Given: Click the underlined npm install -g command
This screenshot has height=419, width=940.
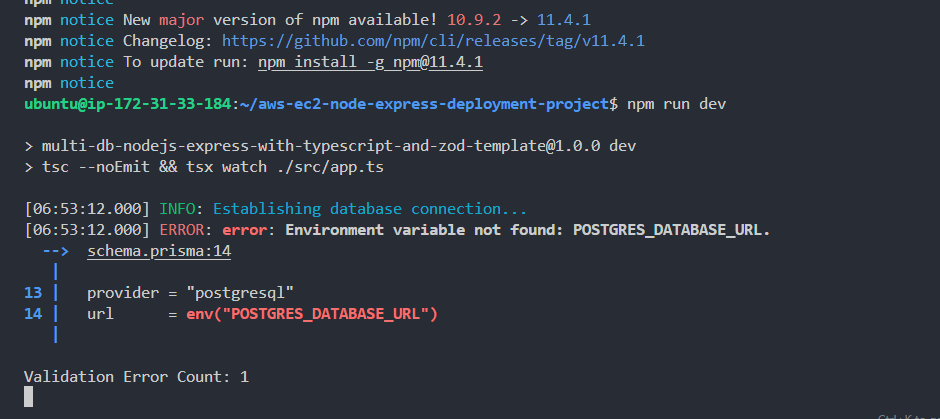Looking at the screenshot, I should [370, 62].
